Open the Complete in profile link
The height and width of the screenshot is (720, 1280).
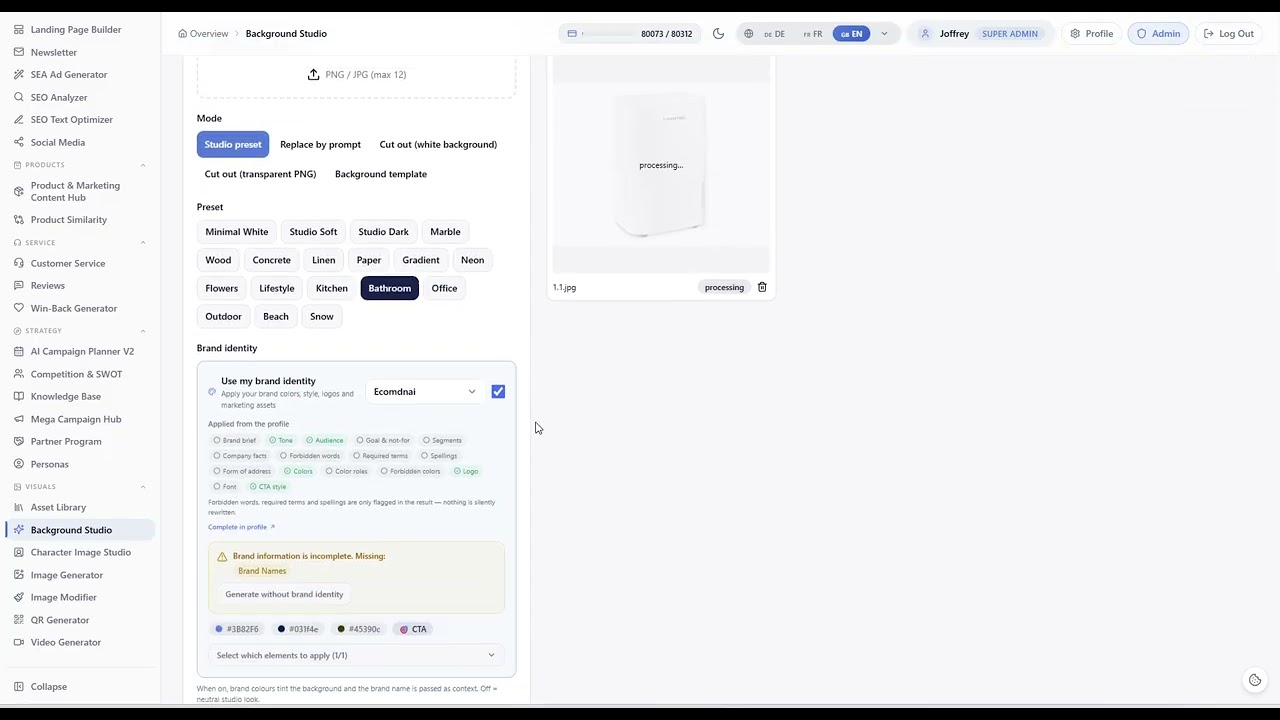click(x=241, y=527)
